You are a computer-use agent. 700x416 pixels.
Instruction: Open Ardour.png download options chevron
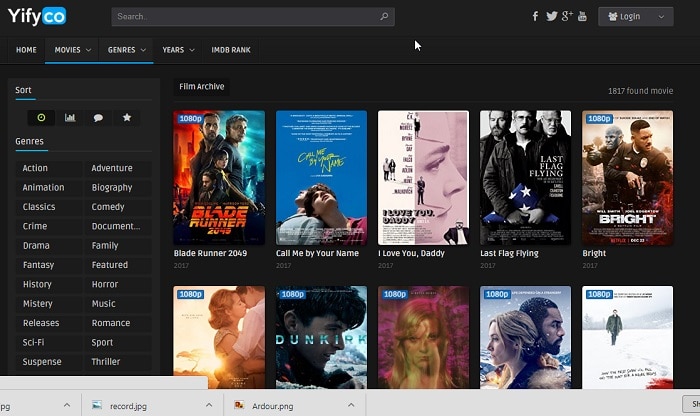click(351, 405)
